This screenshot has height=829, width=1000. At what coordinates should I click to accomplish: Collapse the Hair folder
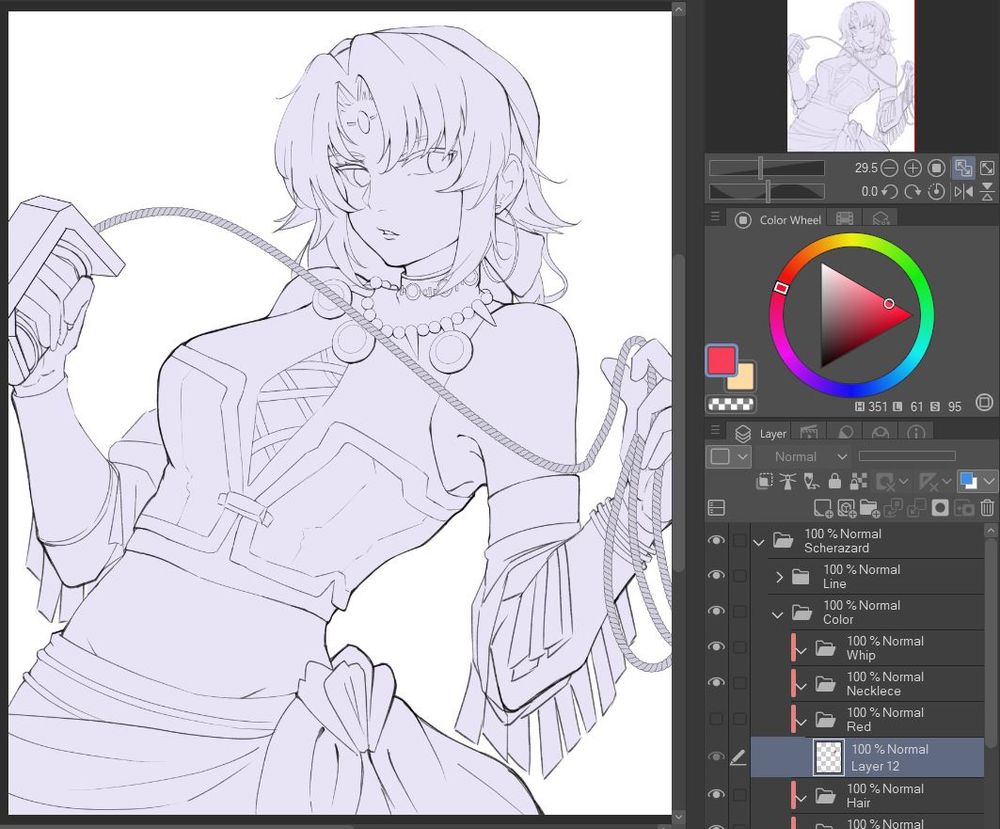click(x=802, y=798)
